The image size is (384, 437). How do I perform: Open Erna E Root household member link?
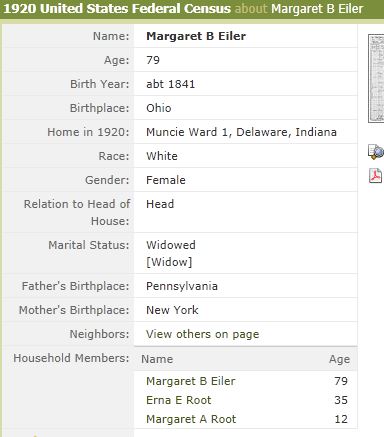tap(179, 400)
